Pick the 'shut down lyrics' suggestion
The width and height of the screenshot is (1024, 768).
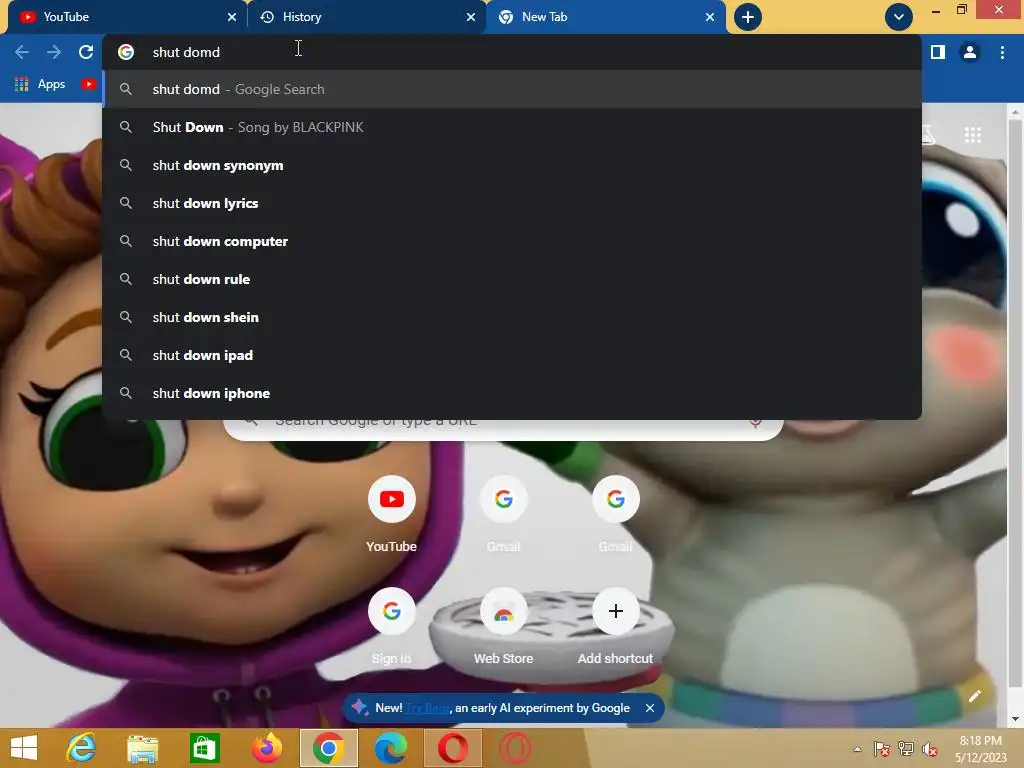[x=512, y=203]
